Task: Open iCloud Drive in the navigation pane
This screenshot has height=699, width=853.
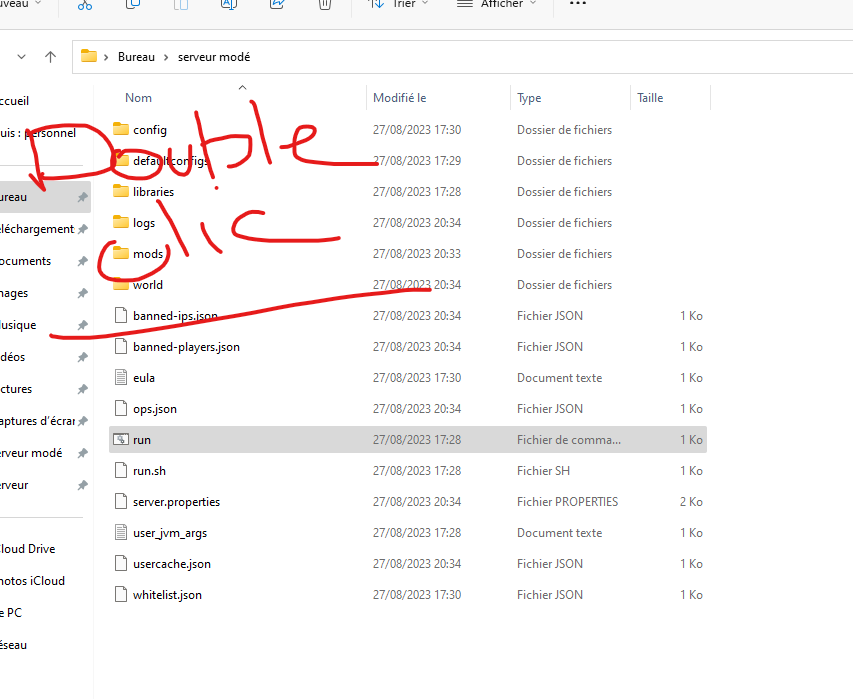Action: [x=27, y=549]
